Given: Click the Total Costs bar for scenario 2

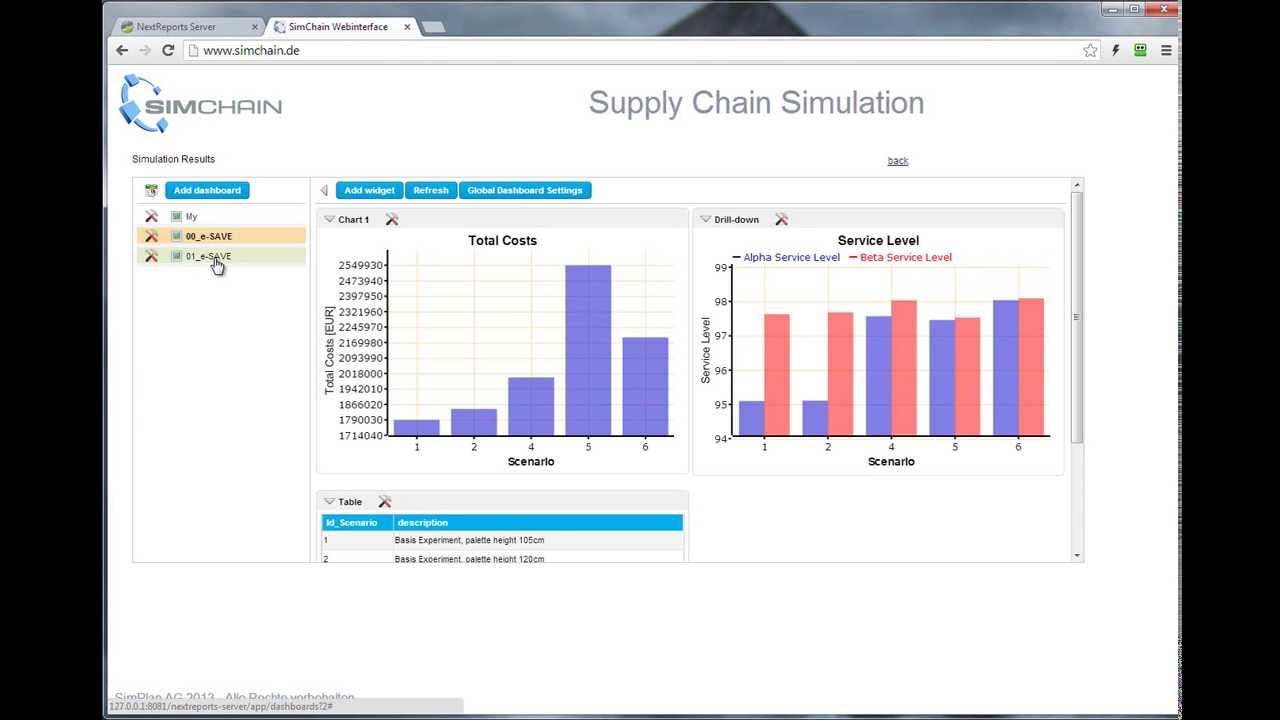Looking at the screenshot, I should pyautogui.click(x=474, y=423).
